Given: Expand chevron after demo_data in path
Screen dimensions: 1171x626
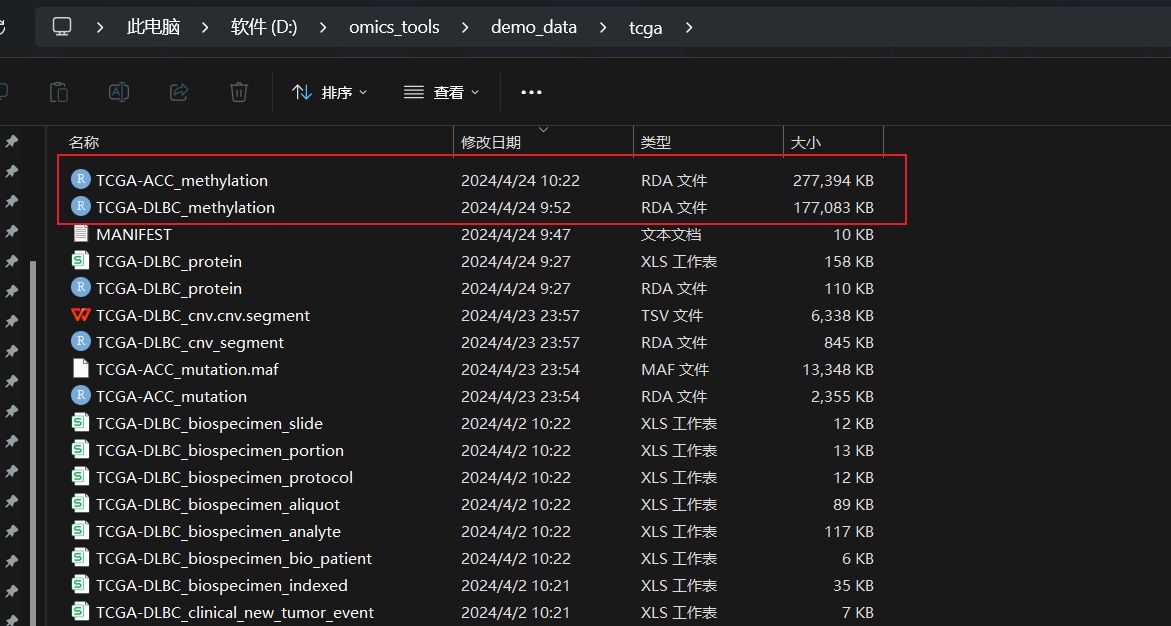Looking at the screenshot, I should tap(603, 27).
